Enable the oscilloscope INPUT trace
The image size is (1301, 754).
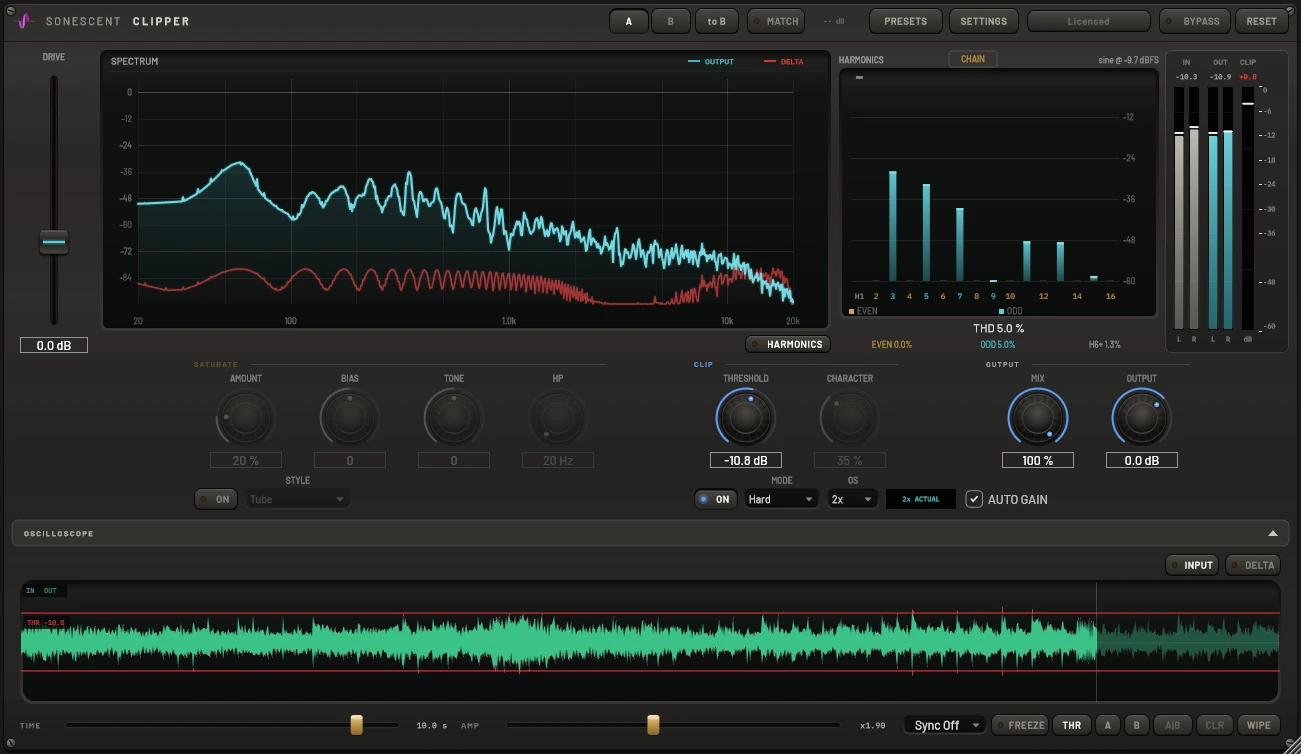(x=1193, y=565)
